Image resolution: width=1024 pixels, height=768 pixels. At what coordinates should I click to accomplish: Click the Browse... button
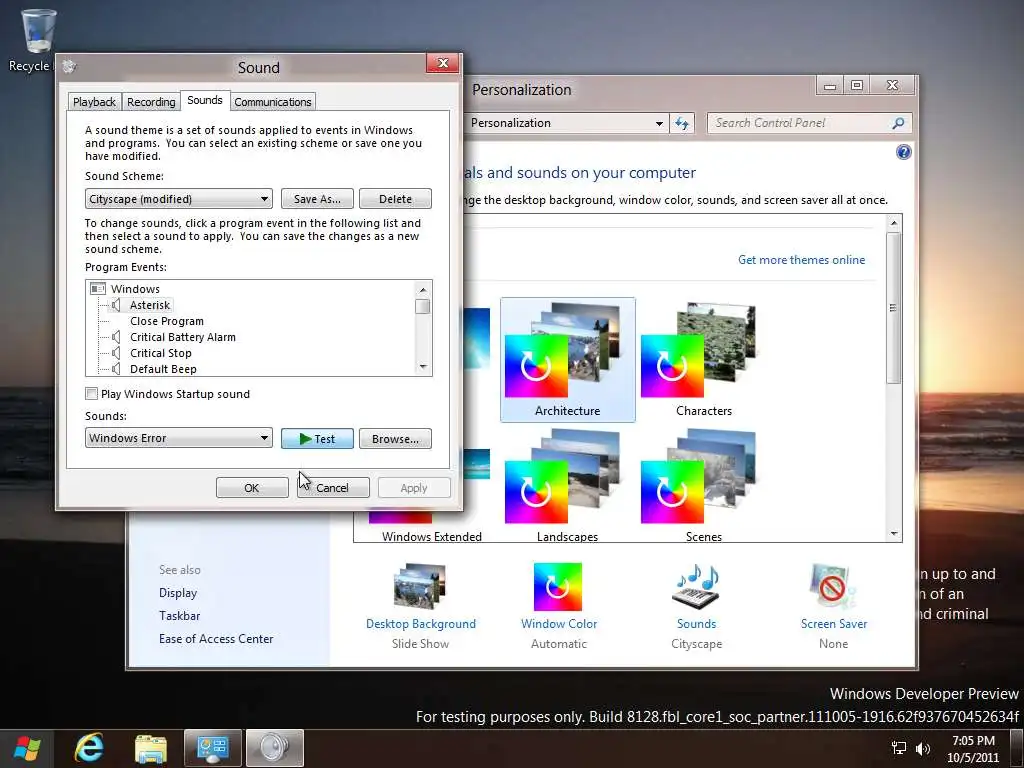pos(395,439)
